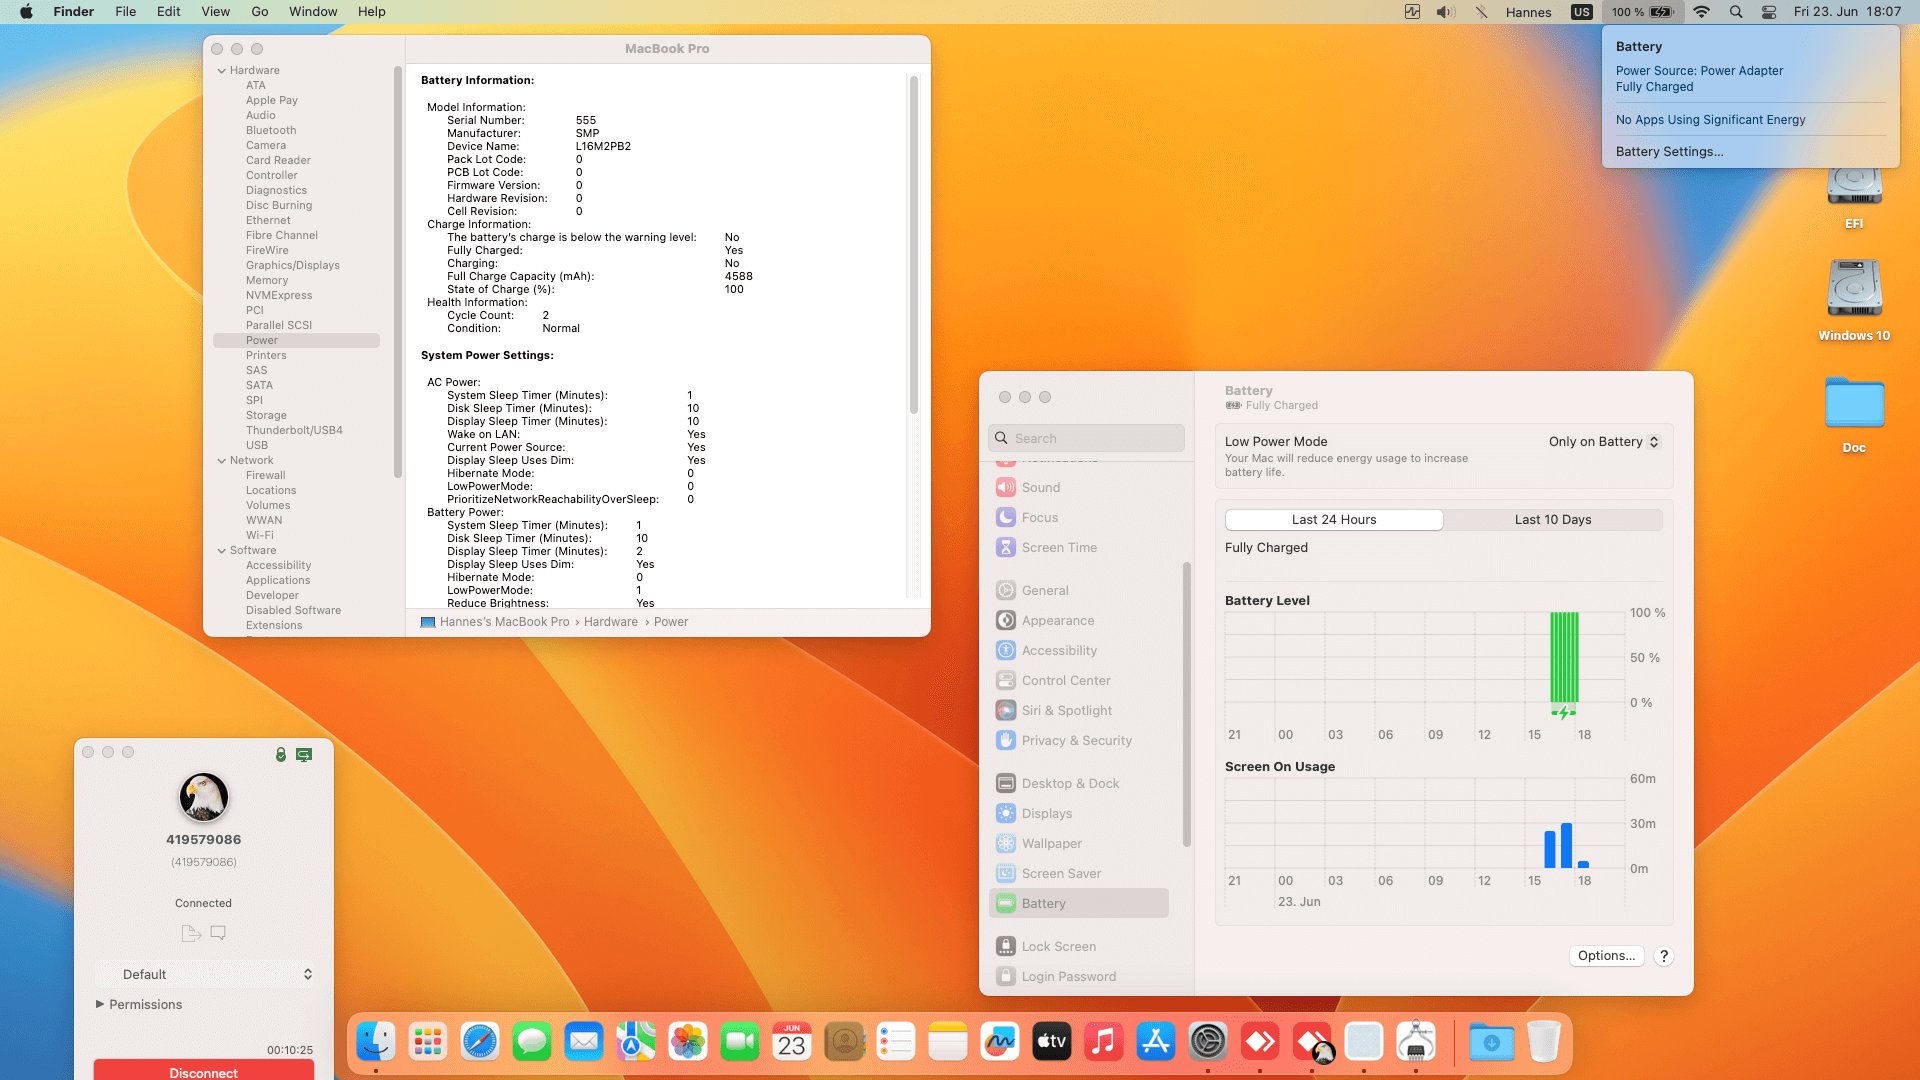Open Battery Settings from the battery menu
The width and height of the screenshot is (1920, 1080).
tap(1668, 151)
